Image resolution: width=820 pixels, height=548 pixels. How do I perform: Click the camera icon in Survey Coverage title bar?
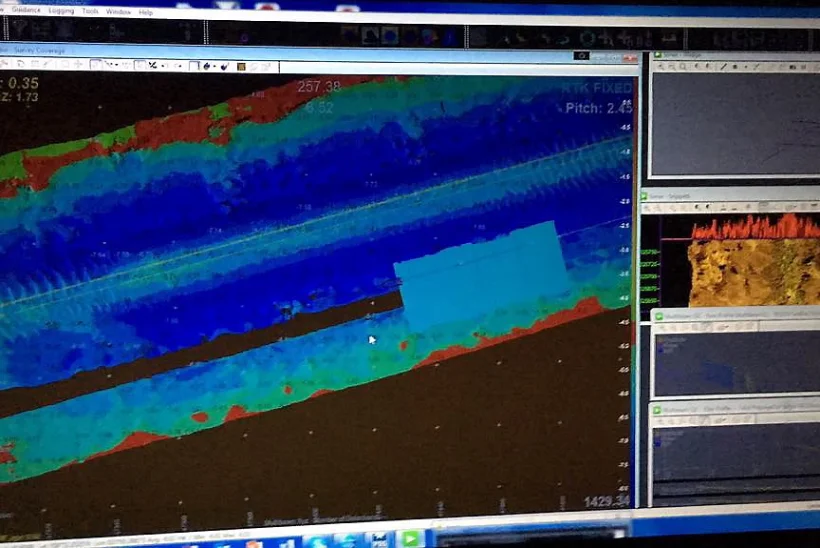click(x=583, y=57)
